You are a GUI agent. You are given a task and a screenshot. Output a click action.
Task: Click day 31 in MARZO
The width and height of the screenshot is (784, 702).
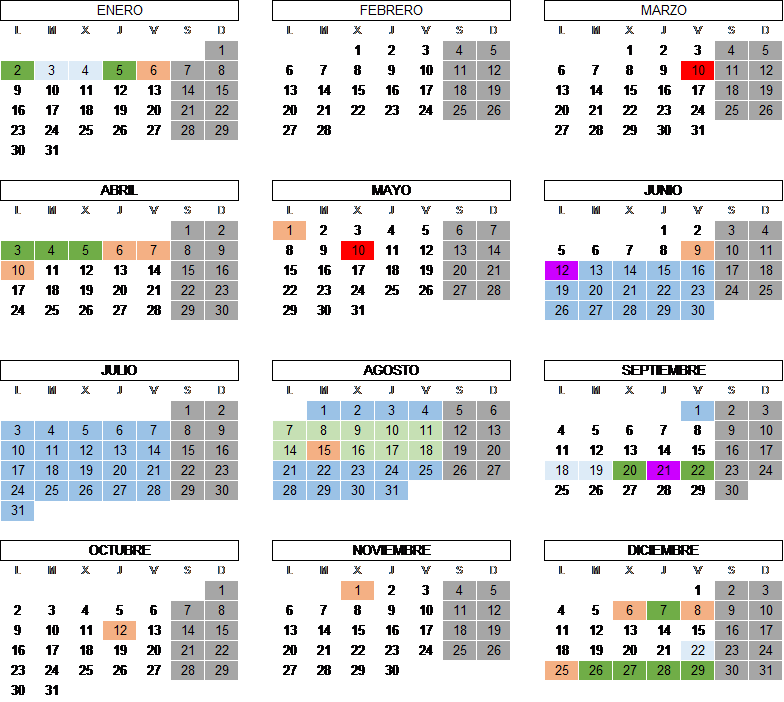click(698, 130)
